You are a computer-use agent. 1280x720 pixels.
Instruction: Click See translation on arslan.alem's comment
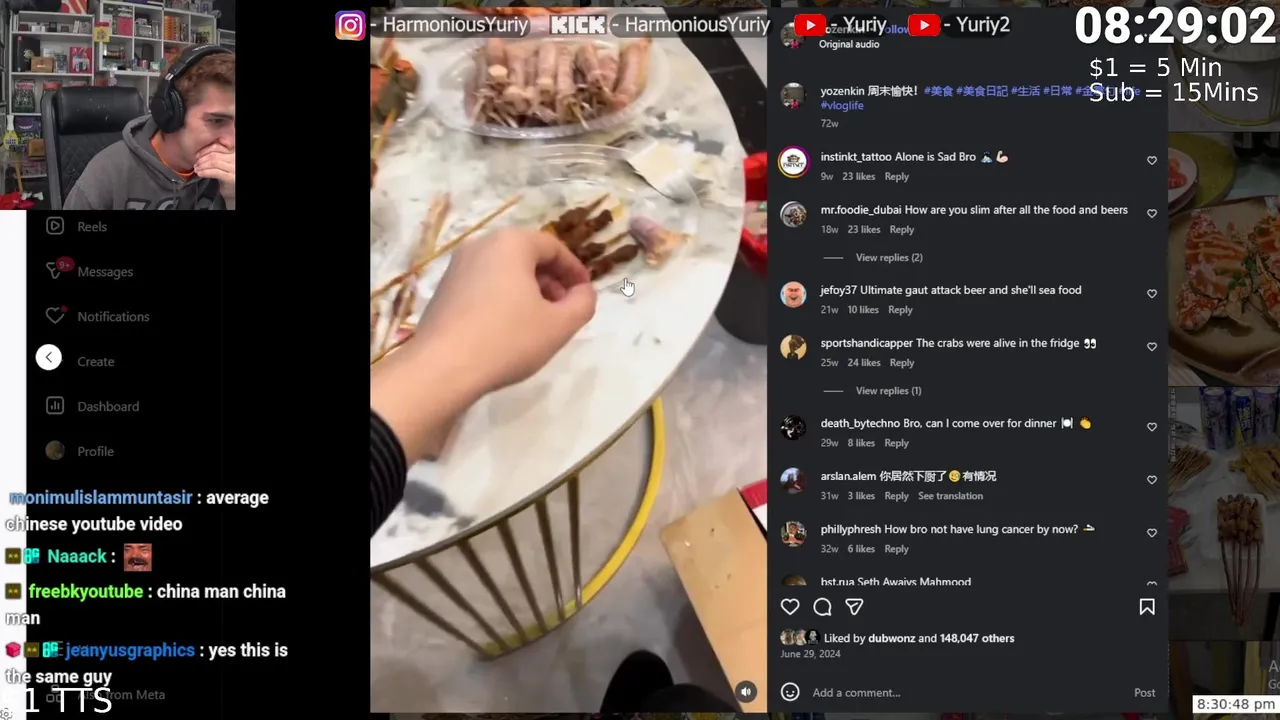coord(950,496)
